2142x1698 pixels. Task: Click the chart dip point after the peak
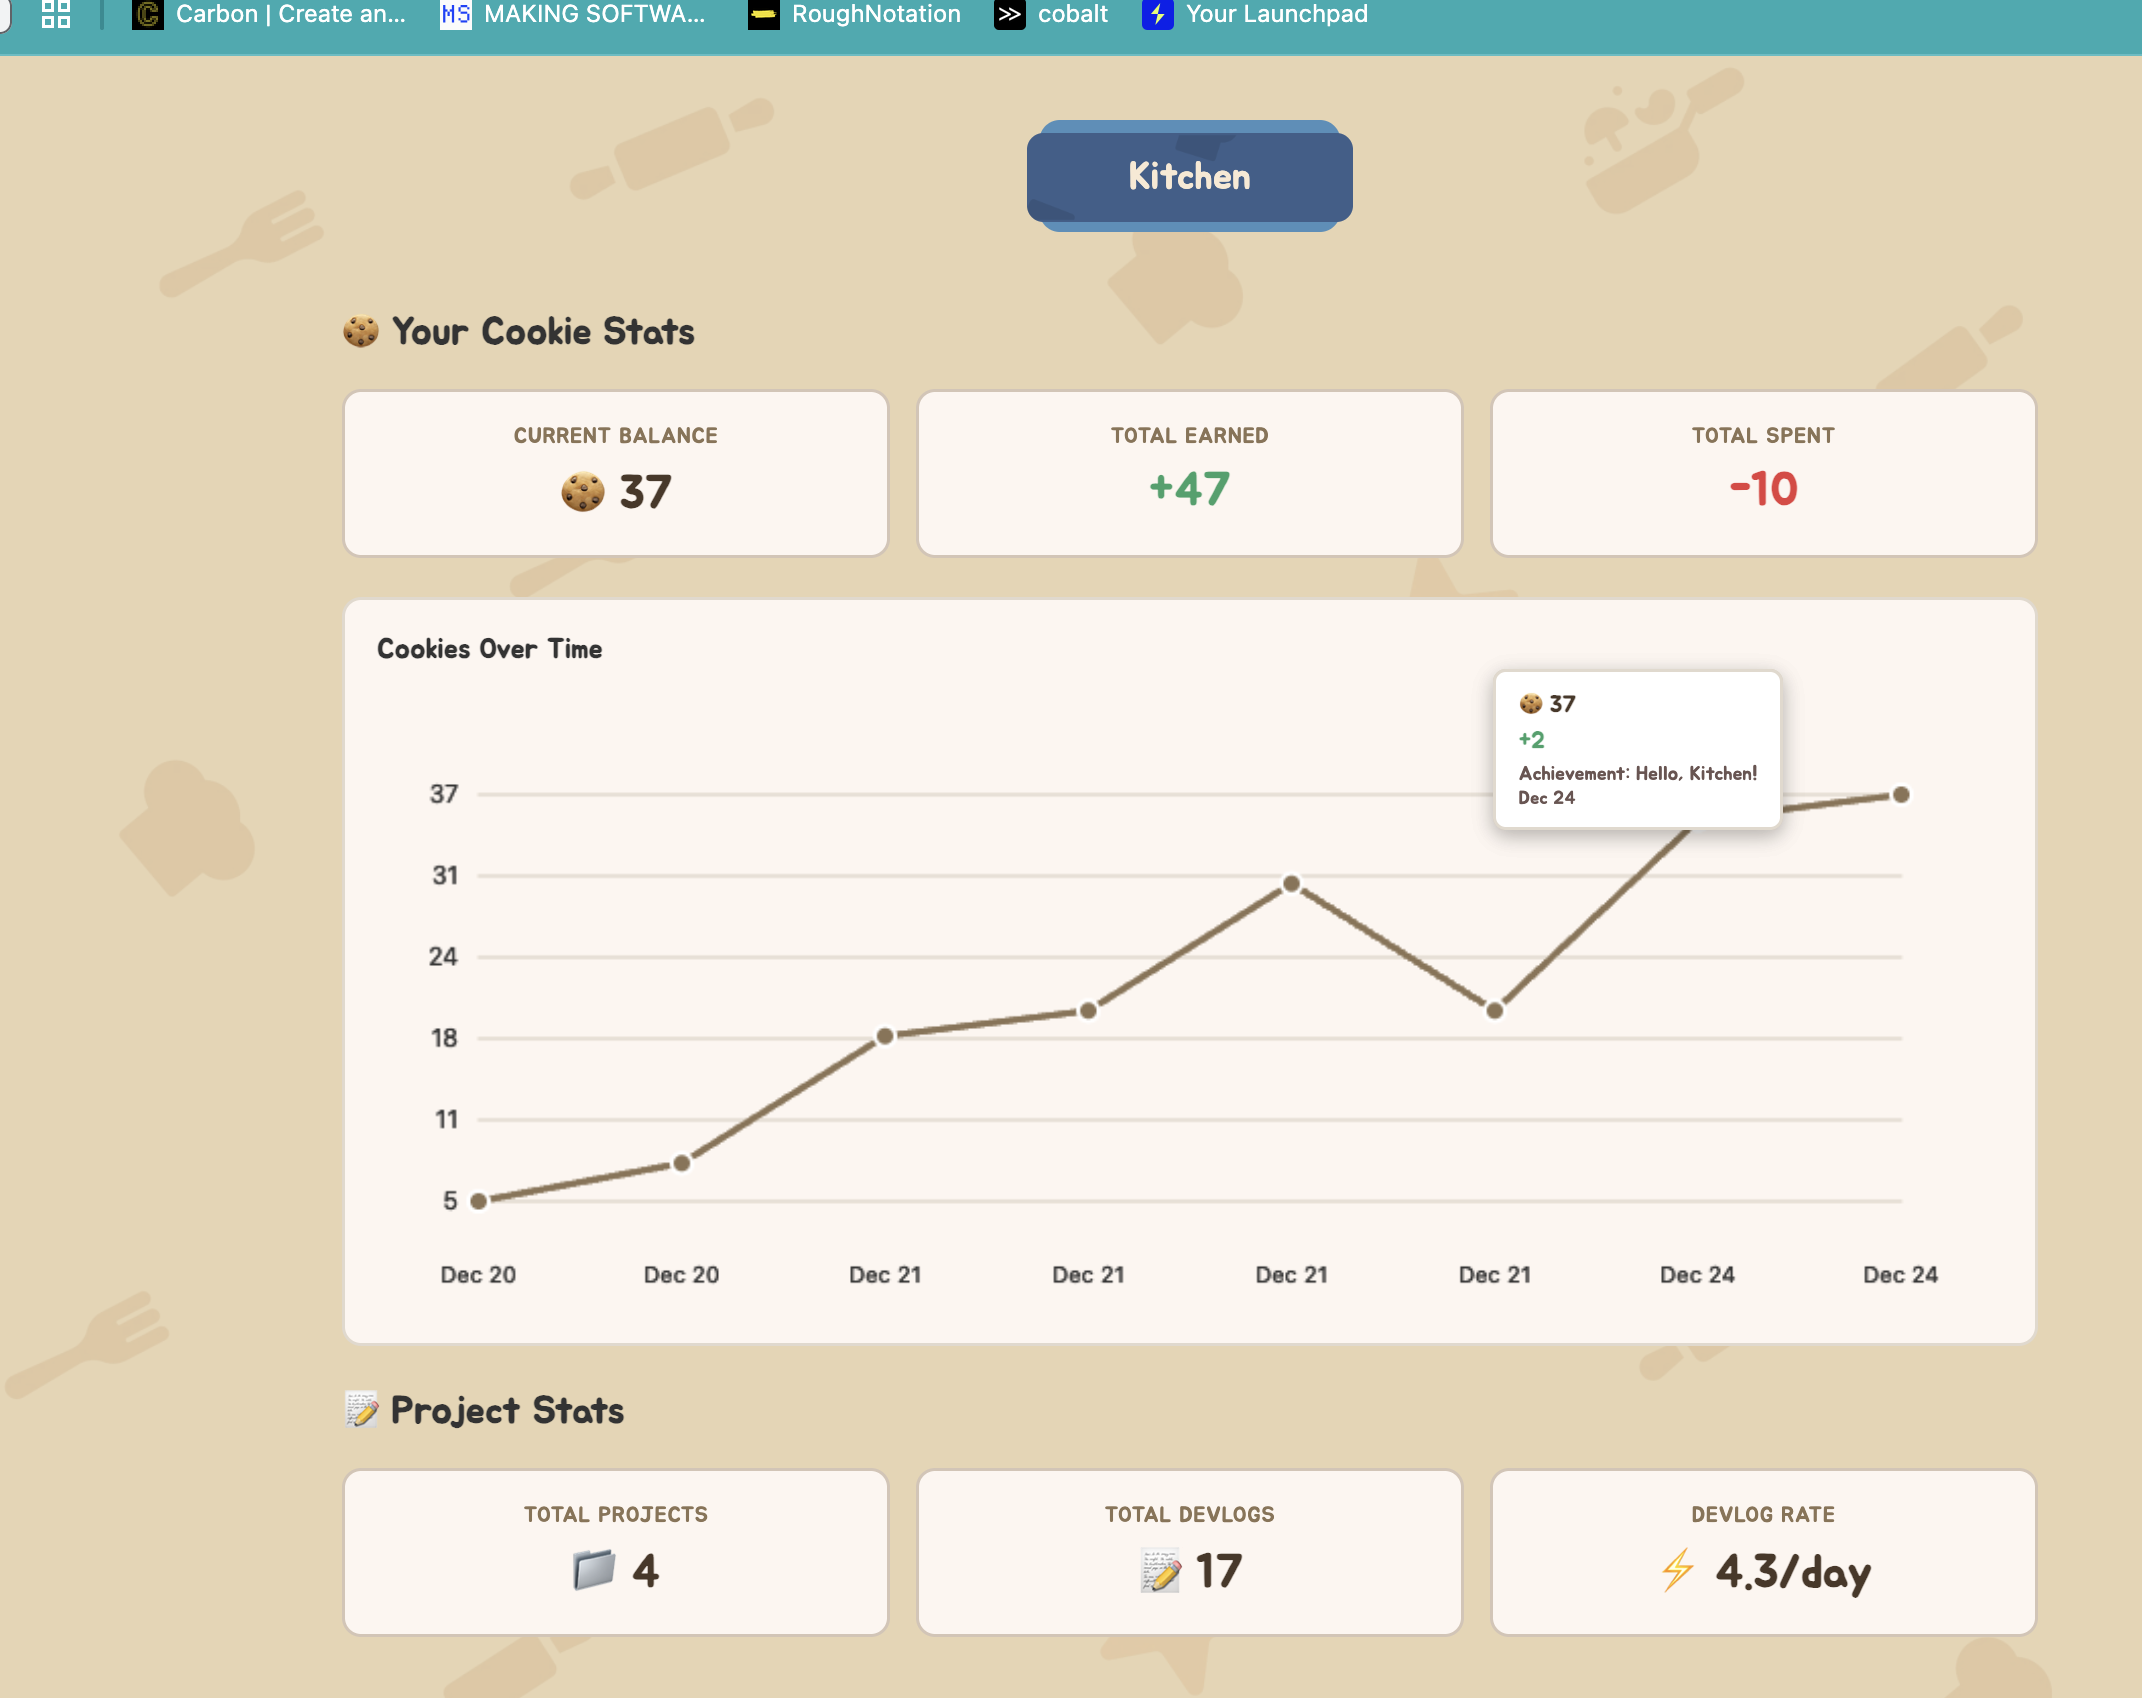tap(1494, 1011)
